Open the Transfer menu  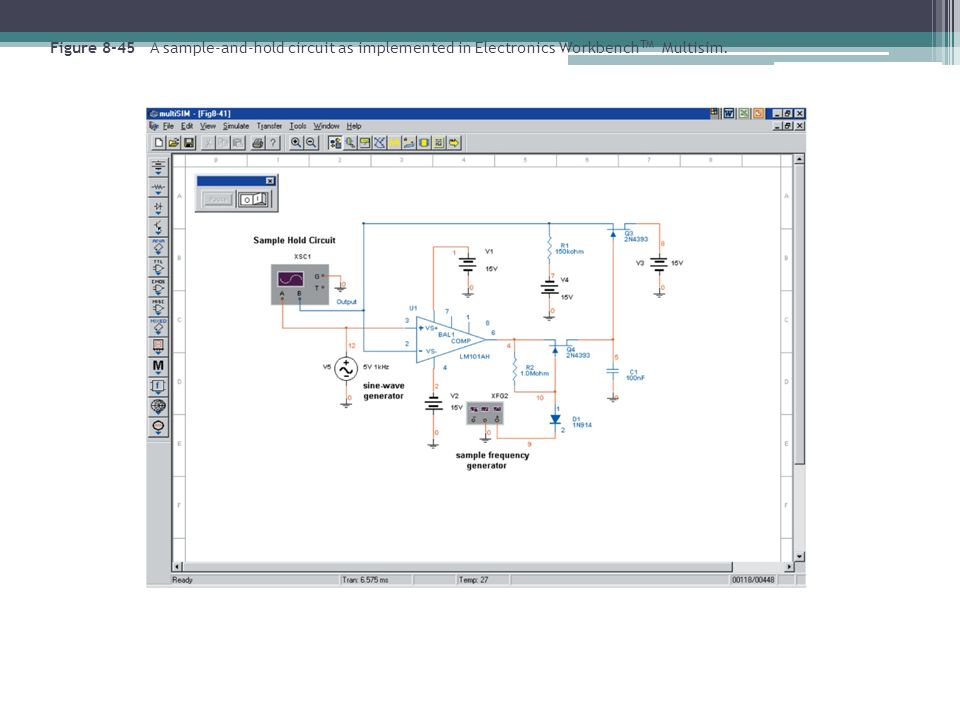click(x=269, y=126)
